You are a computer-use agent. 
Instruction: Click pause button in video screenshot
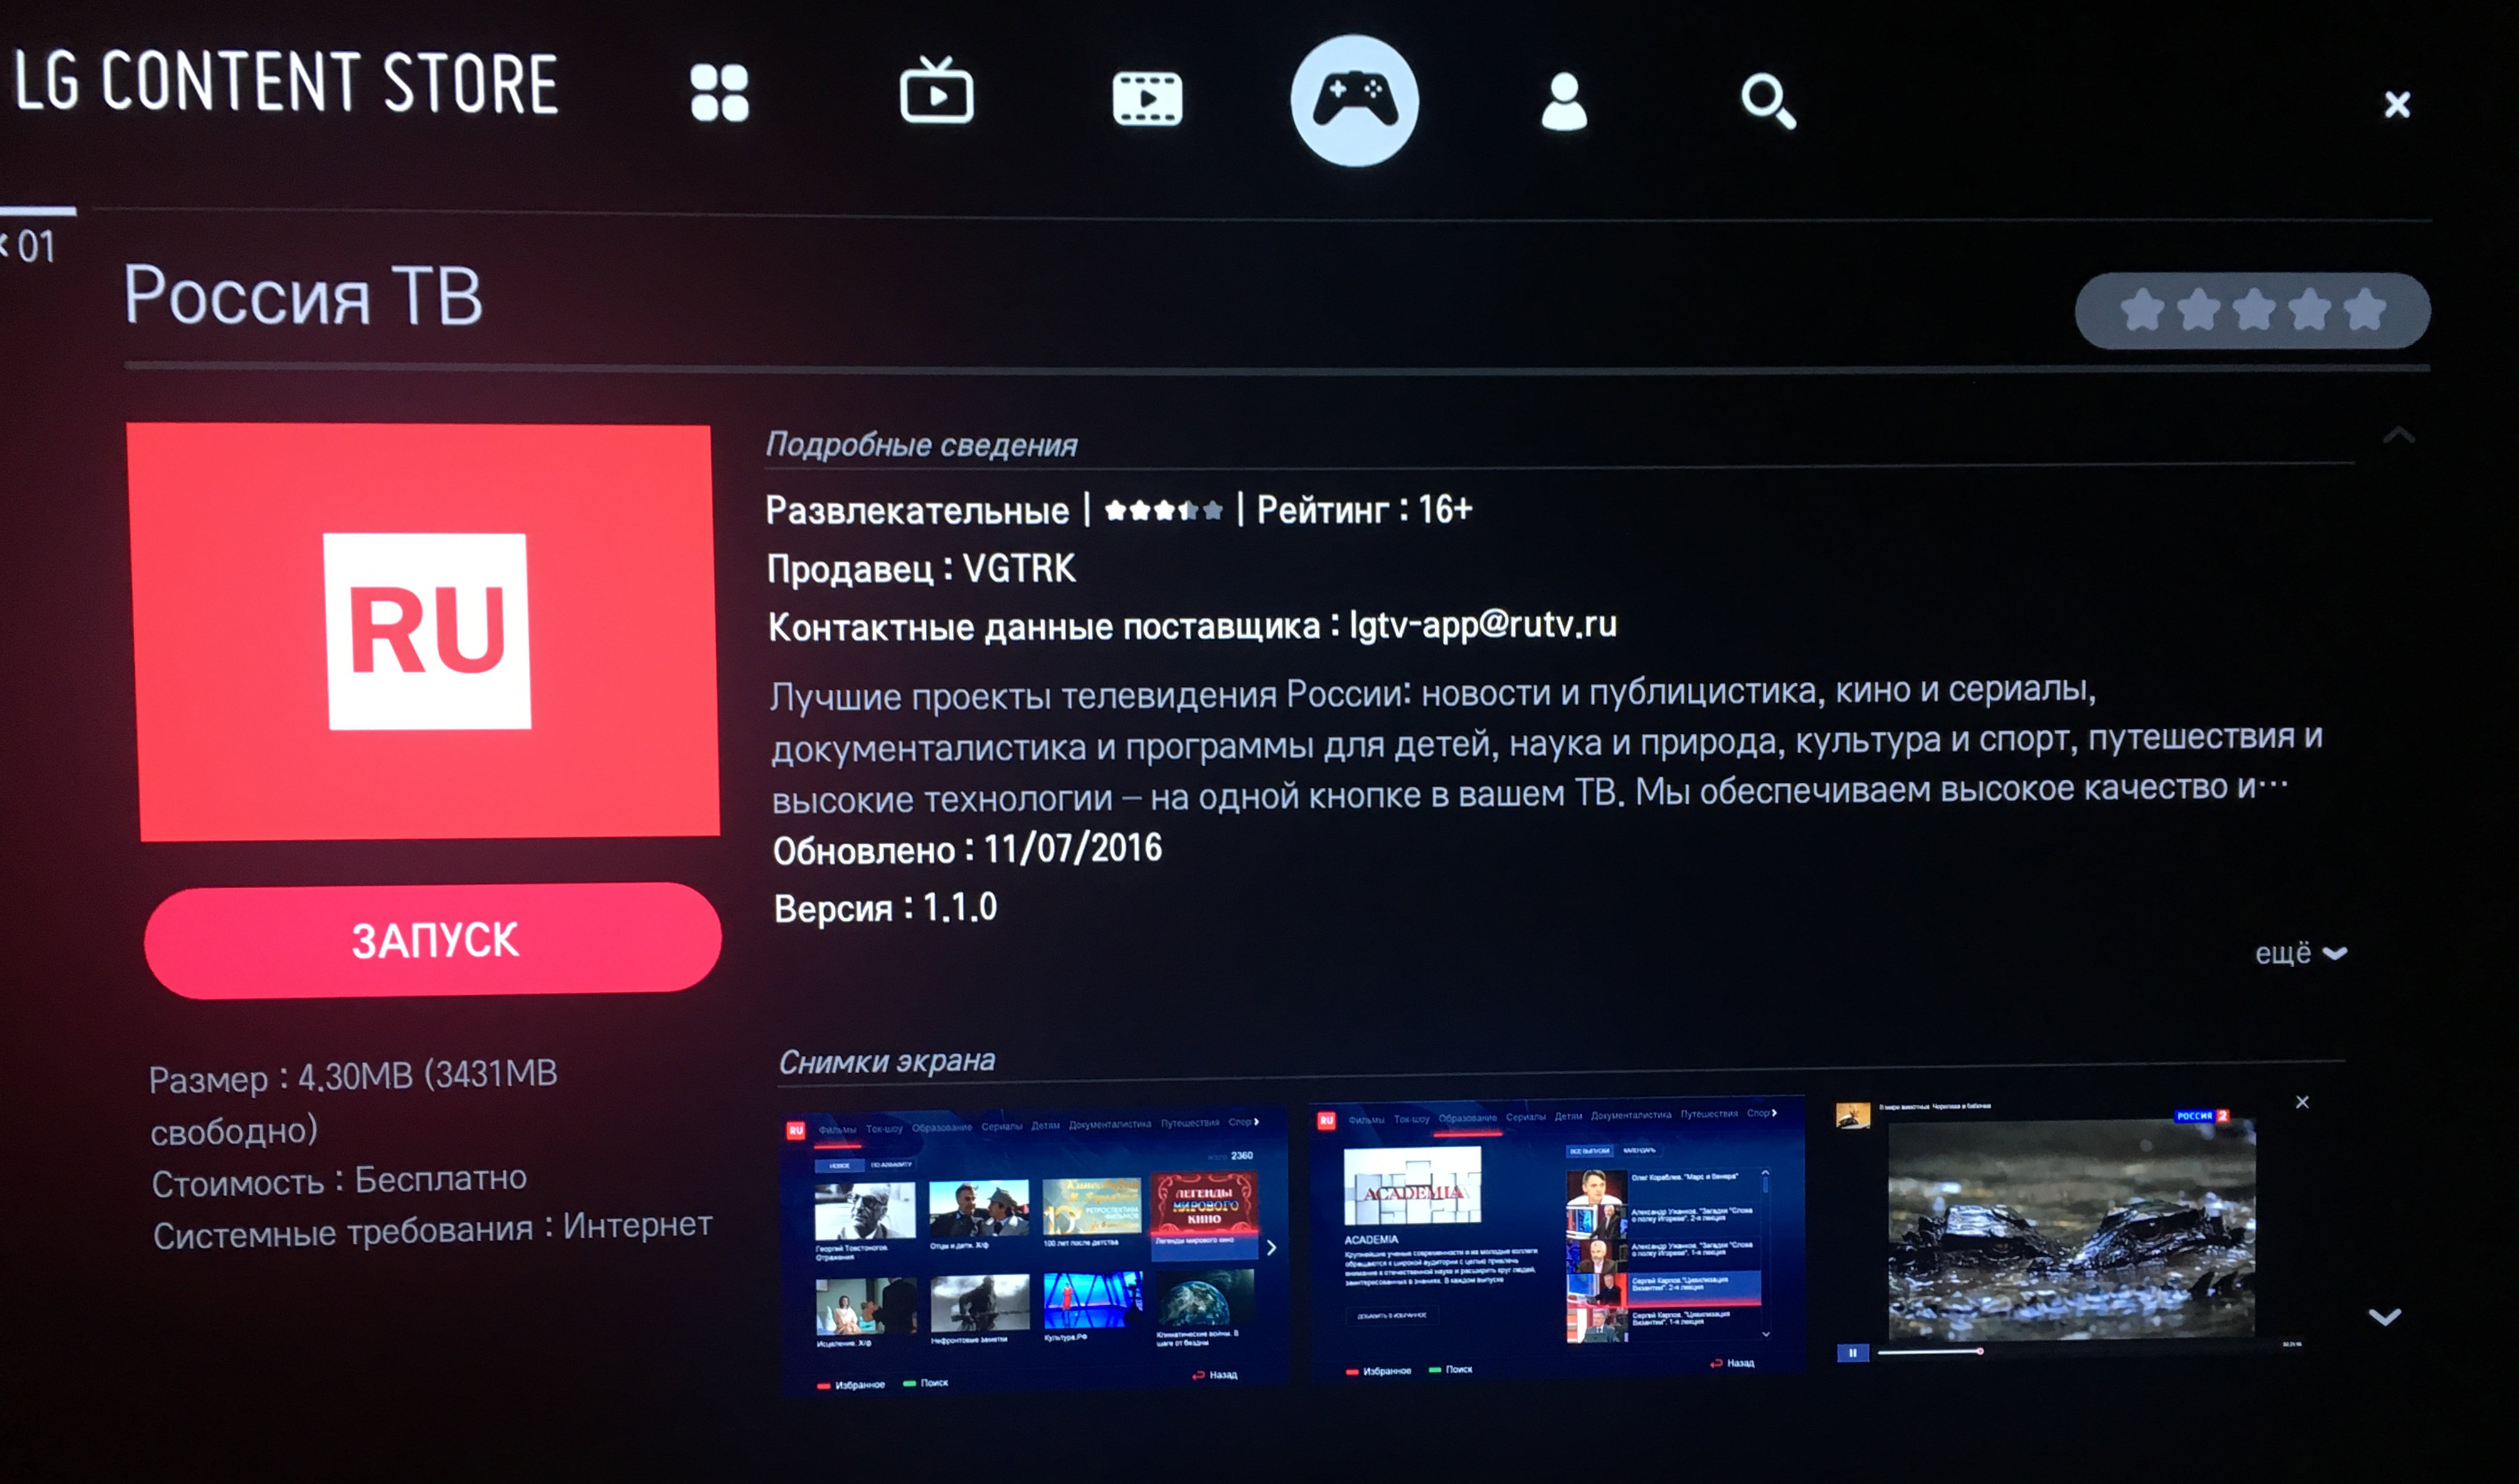point(1852,1353)
